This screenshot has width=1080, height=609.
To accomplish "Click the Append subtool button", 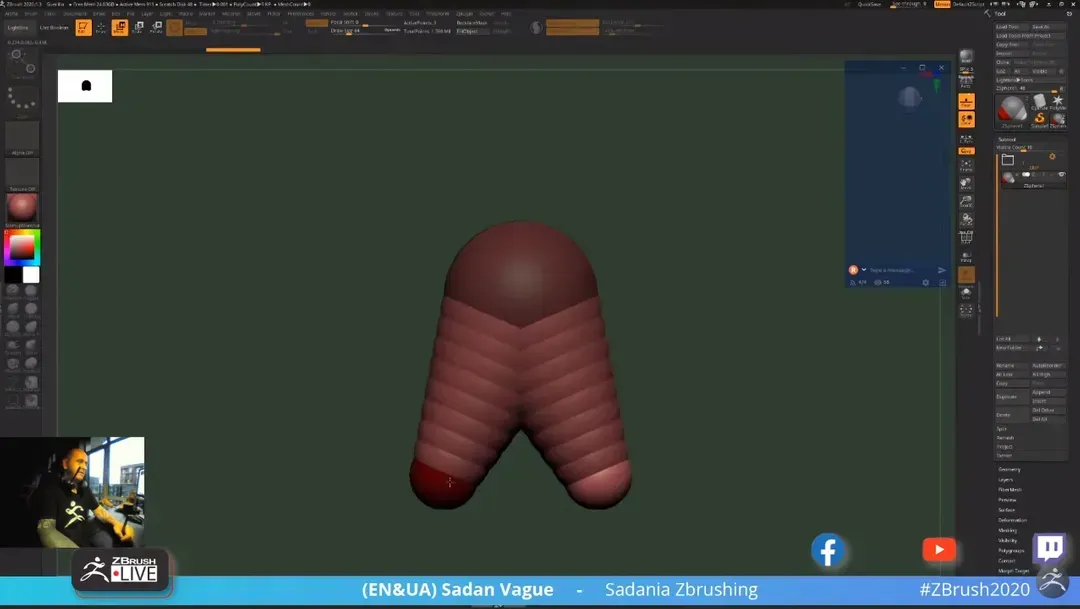I will [1041, 392].
